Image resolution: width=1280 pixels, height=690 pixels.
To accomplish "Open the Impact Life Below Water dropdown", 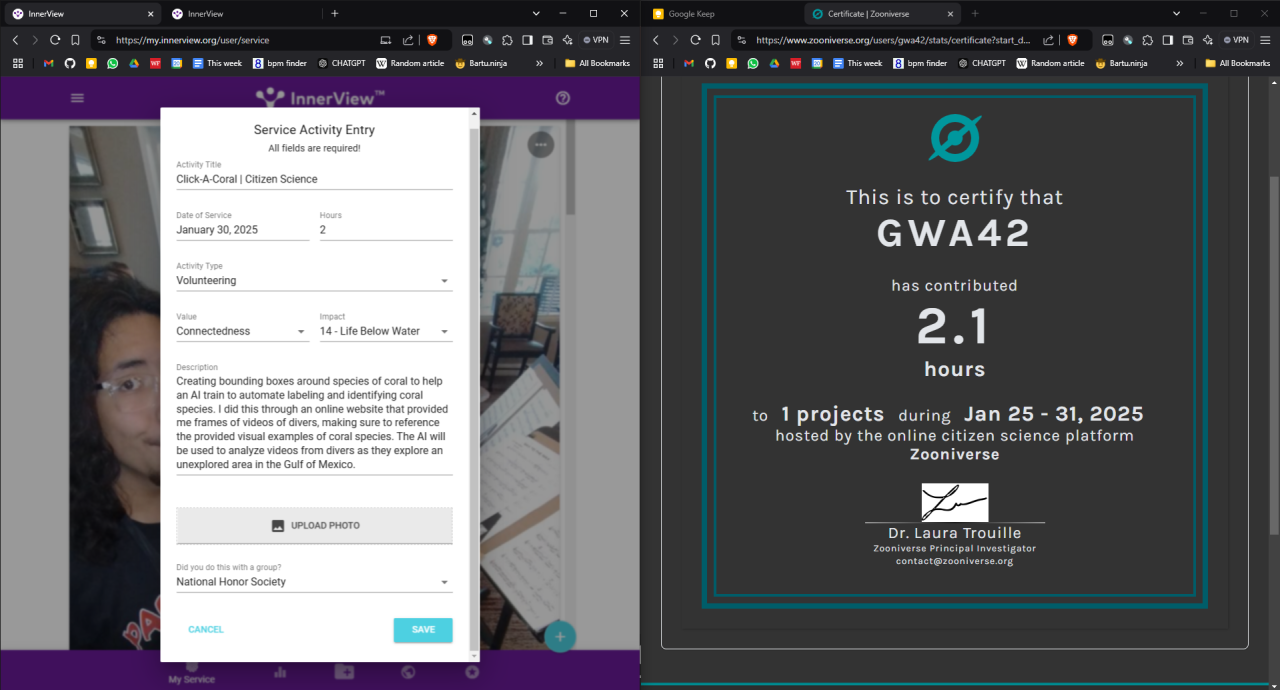I will click(x=386, y=331).
